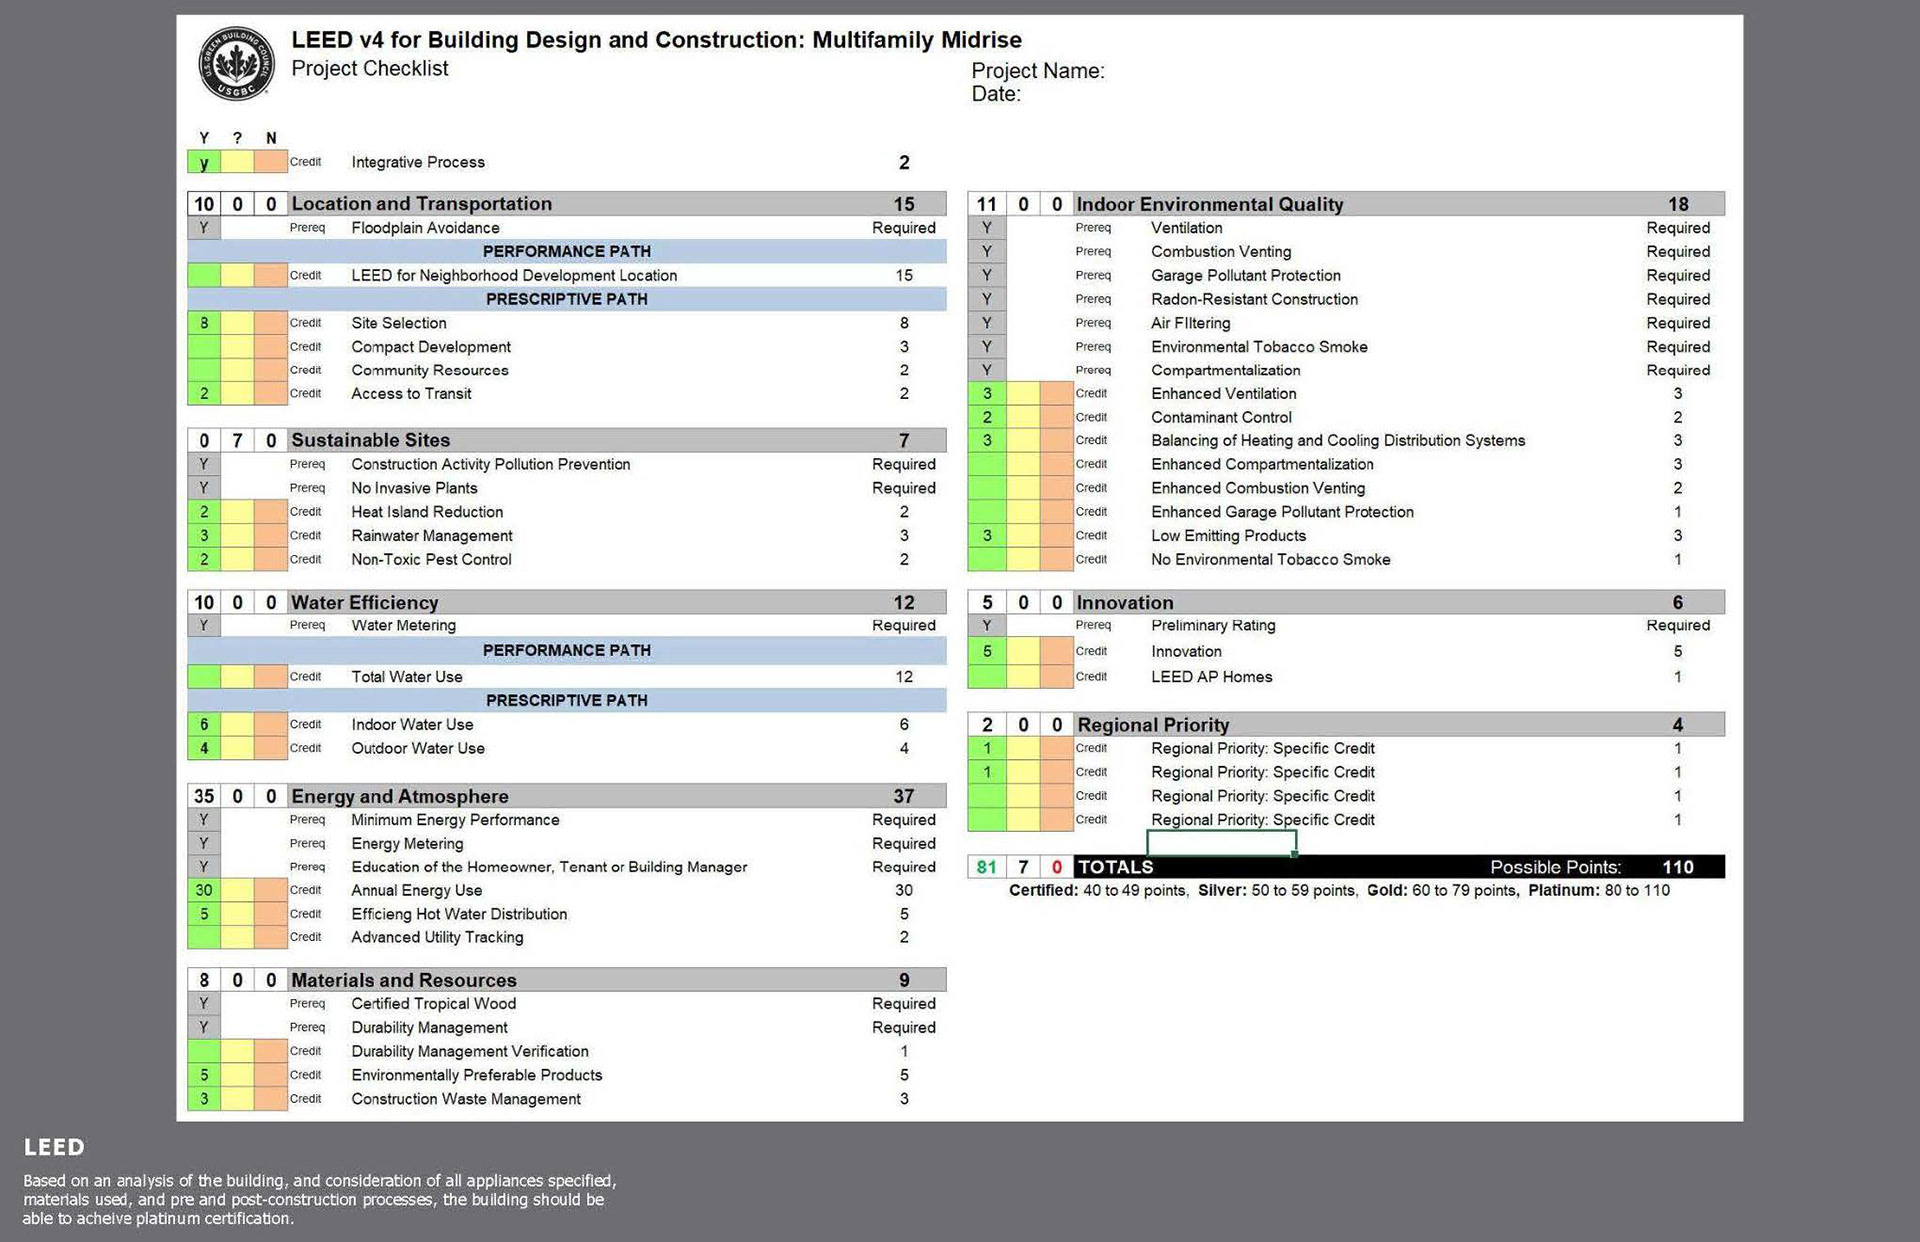Viewport: 1920px width, 1242px height.
Task: Click the green 81 total points cell
Action: coord(986,867)
